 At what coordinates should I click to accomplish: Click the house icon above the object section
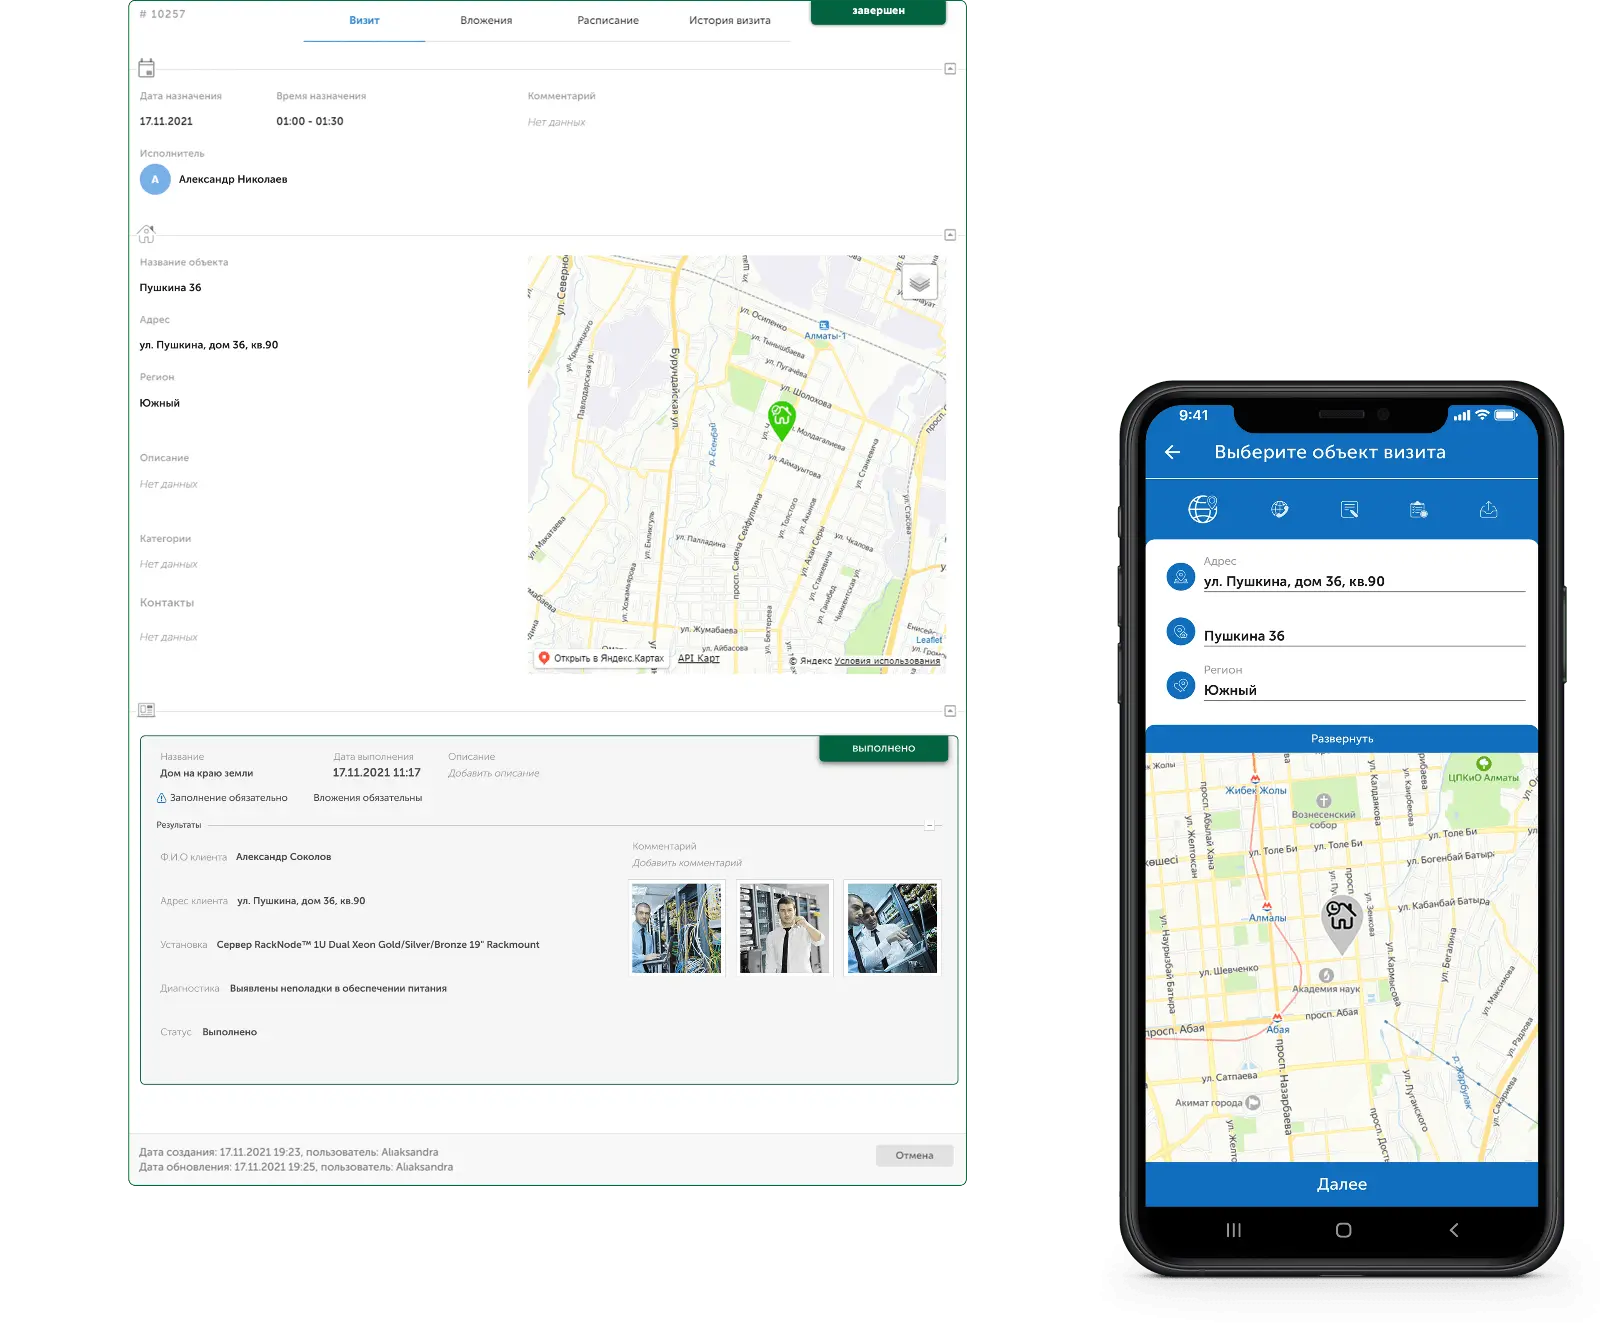point(148,234)
